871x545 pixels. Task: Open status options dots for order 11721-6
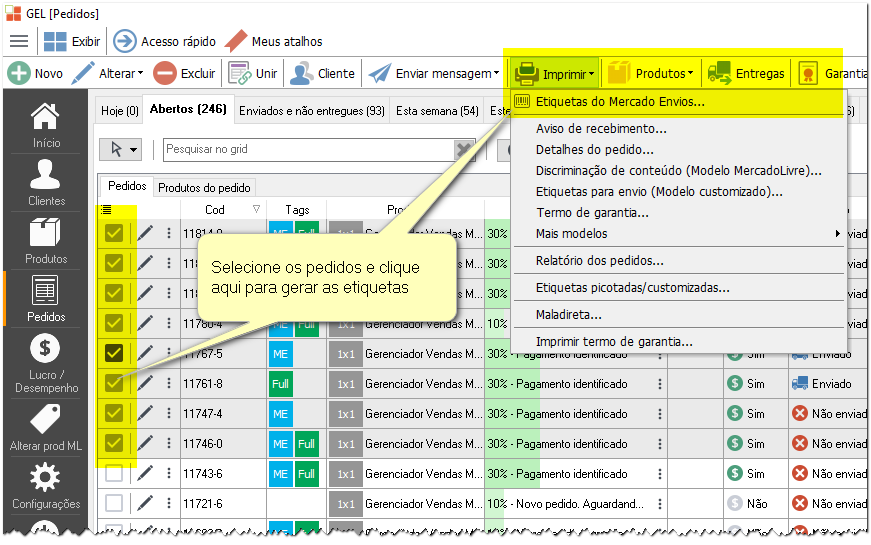point(659,503)
